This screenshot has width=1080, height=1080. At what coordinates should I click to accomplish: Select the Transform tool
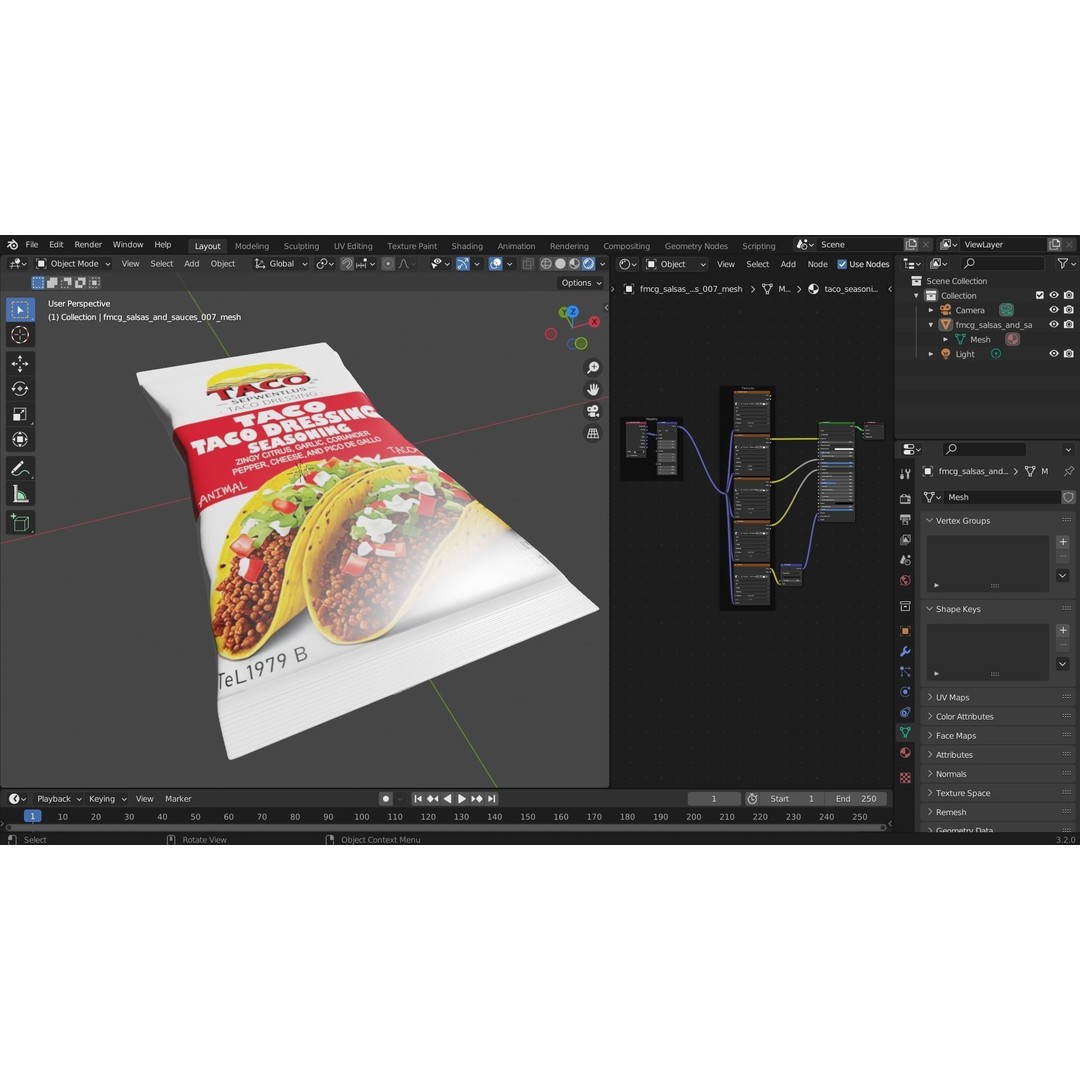pyautogui.click(x=20, y=439)
